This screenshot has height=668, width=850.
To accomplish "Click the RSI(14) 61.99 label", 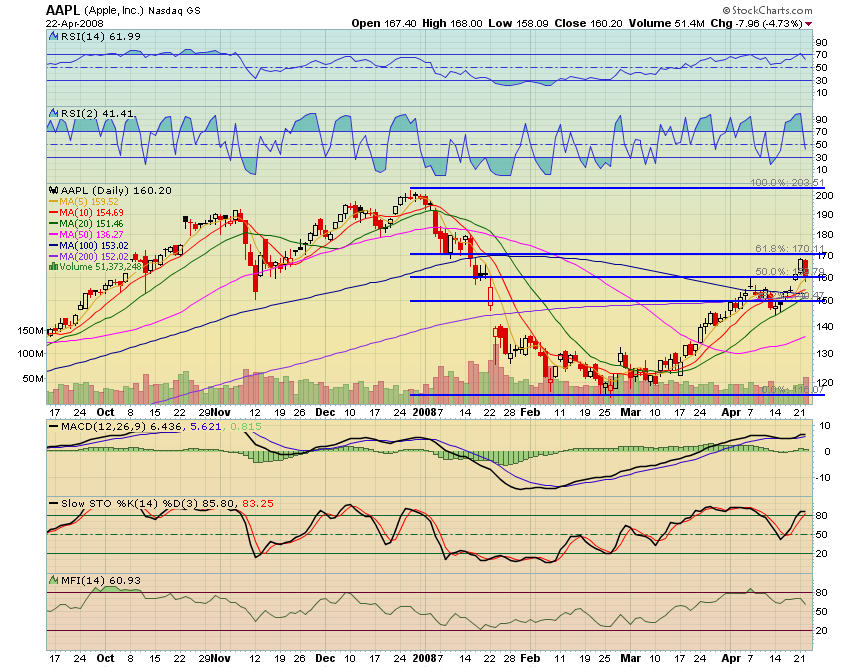I will pos(101,36).
